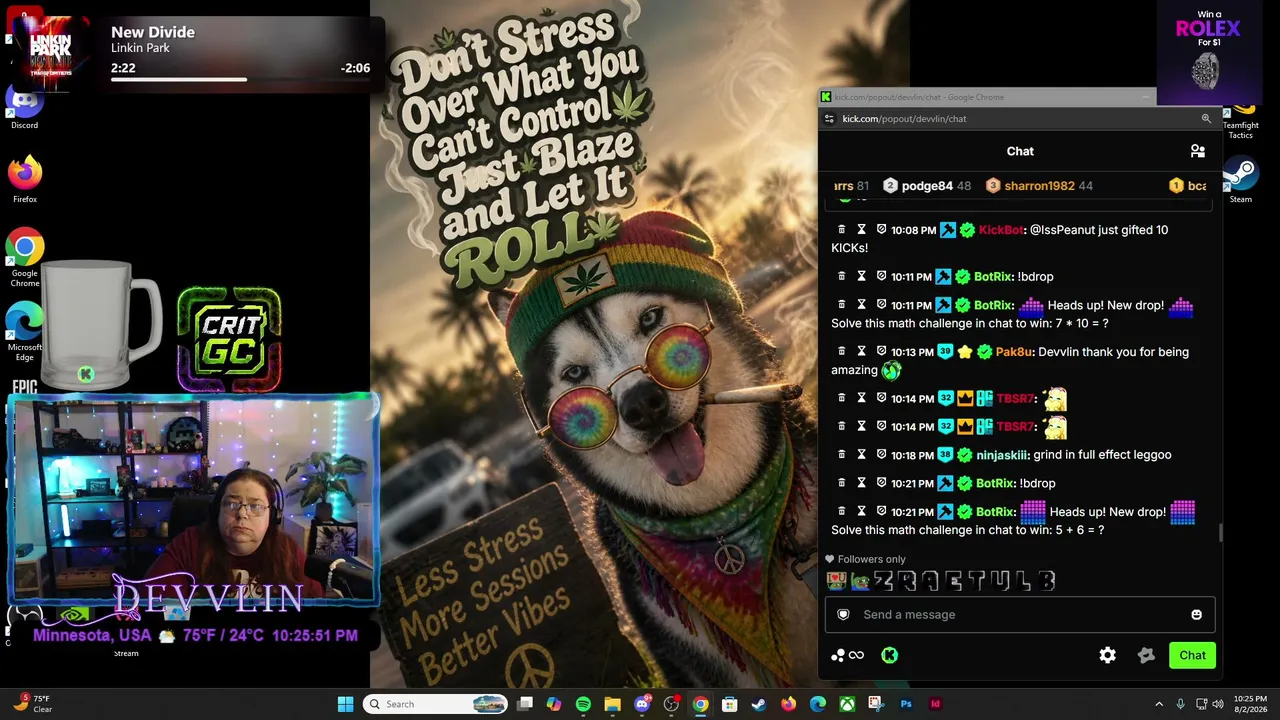Screen dimensions: 1280x720
Task: Click ninjaskiii's username in chat
Action: pyautogui.click(x=1001, y=455)
